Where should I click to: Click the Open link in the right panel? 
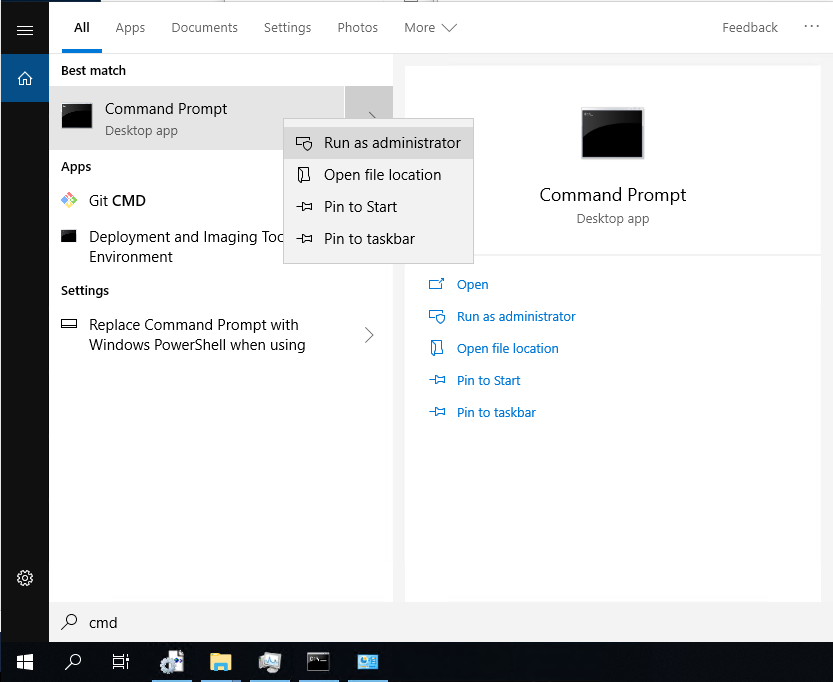point(472,285)
